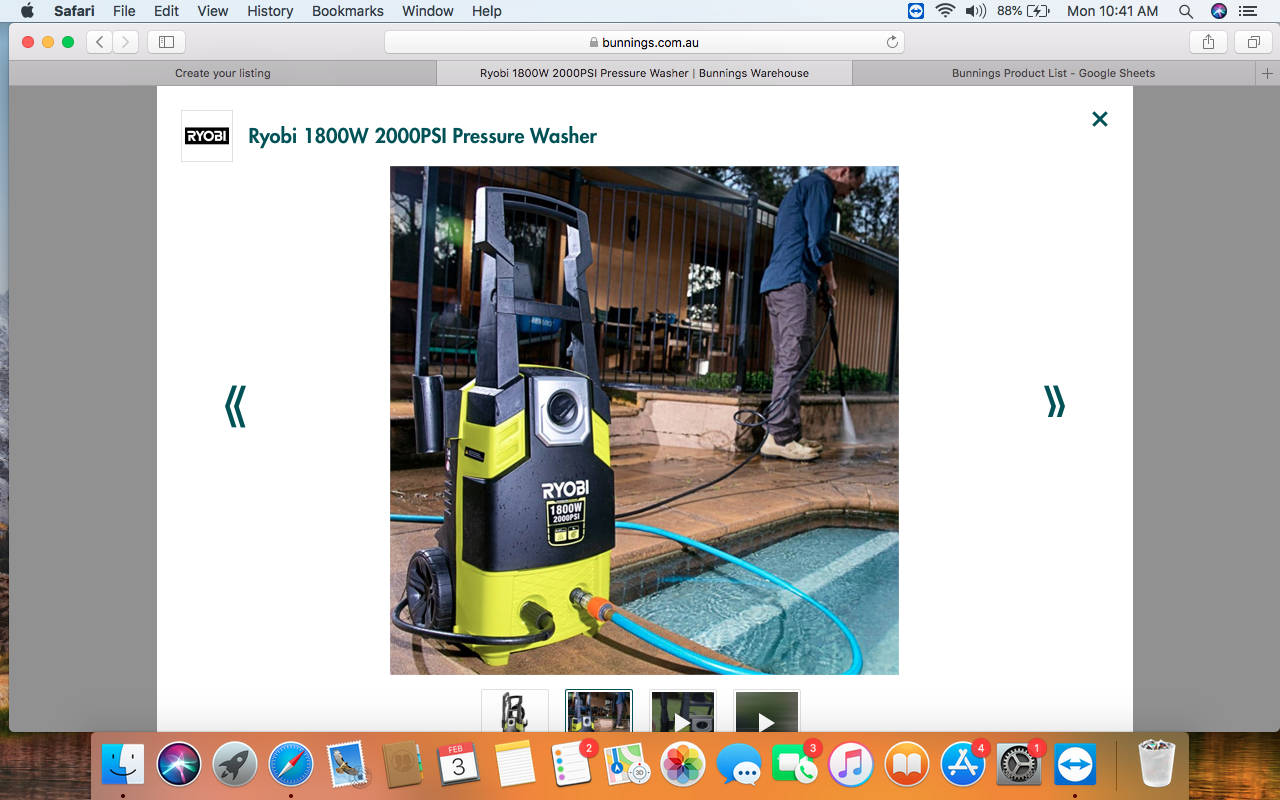1280x800 pixels.
Task: Open the Safari application menu
Action: 74,11
